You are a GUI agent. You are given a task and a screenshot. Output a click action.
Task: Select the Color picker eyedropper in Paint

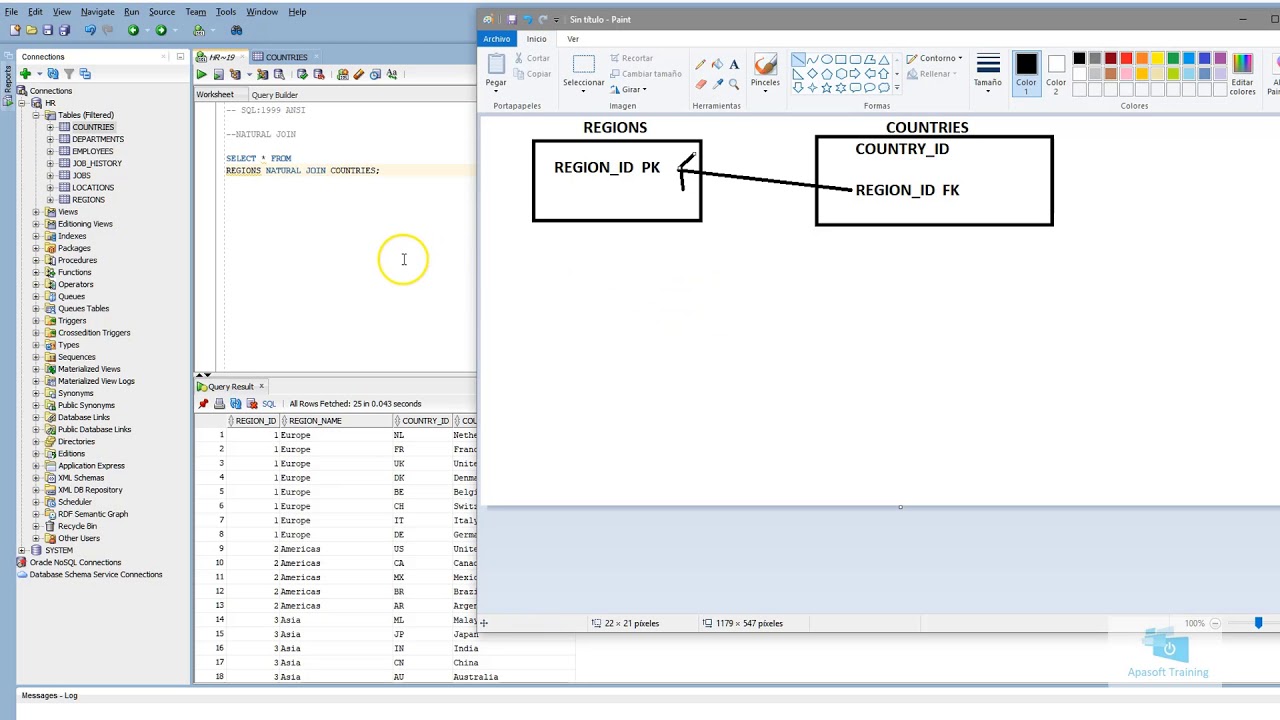point(717,85)
